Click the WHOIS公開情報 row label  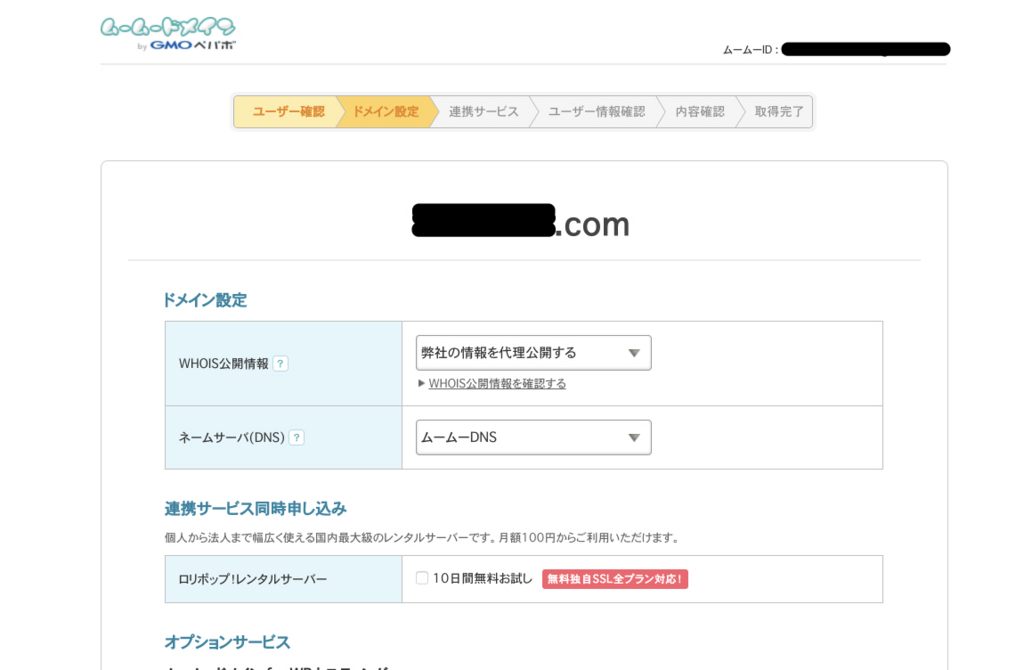click(224, 364)
